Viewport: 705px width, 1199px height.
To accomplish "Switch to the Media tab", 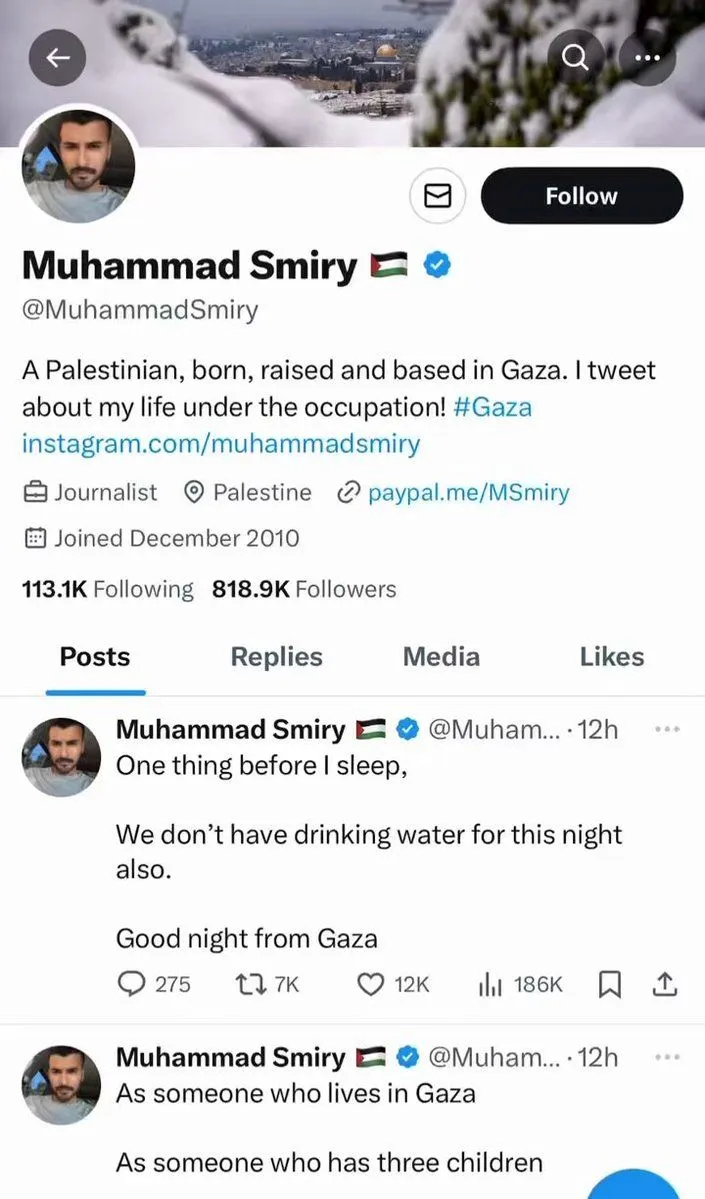I will pyautogui.click(x=441, y=656).
